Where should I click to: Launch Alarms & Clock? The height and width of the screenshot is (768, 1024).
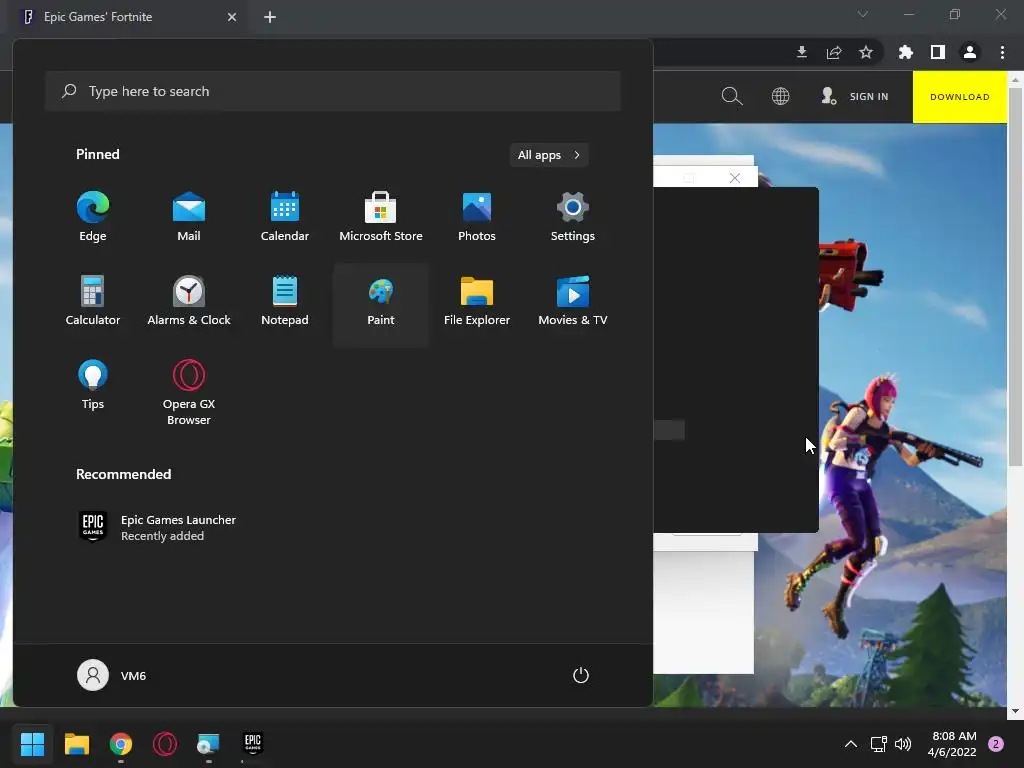click(x=189, y=301)
